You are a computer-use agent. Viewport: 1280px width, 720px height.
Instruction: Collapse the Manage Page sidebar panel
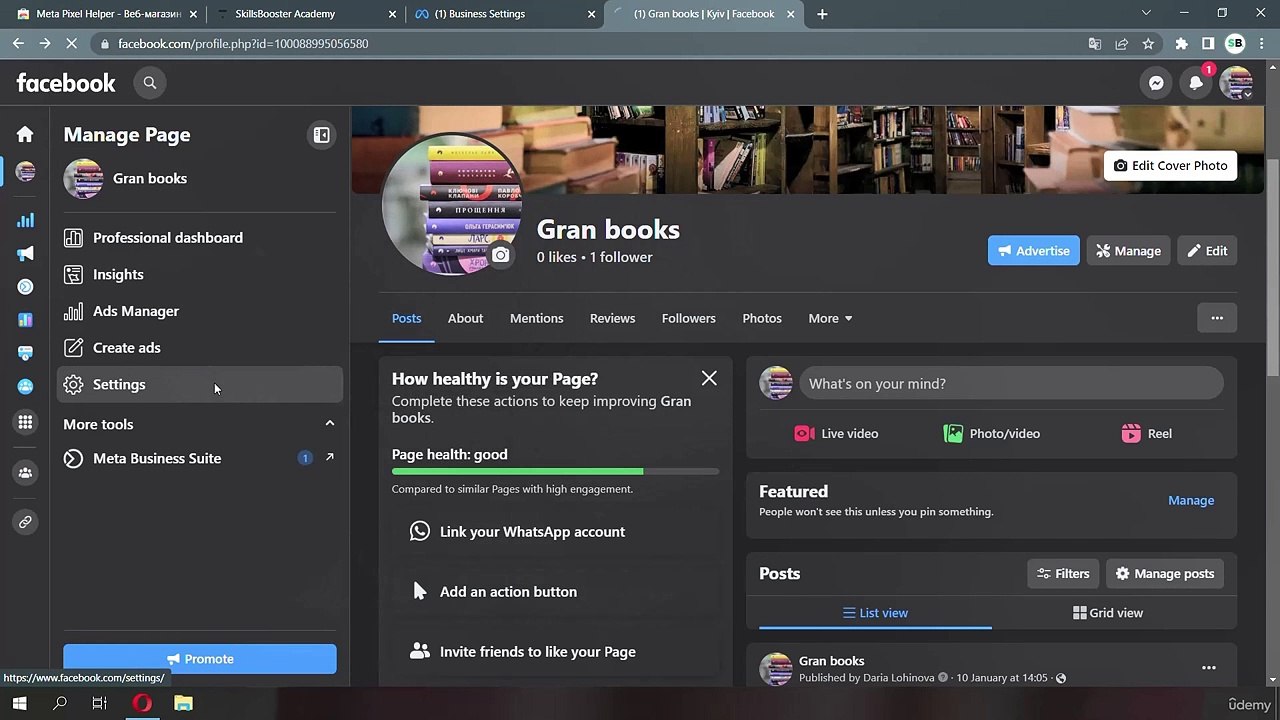click(x=321, y=135)
